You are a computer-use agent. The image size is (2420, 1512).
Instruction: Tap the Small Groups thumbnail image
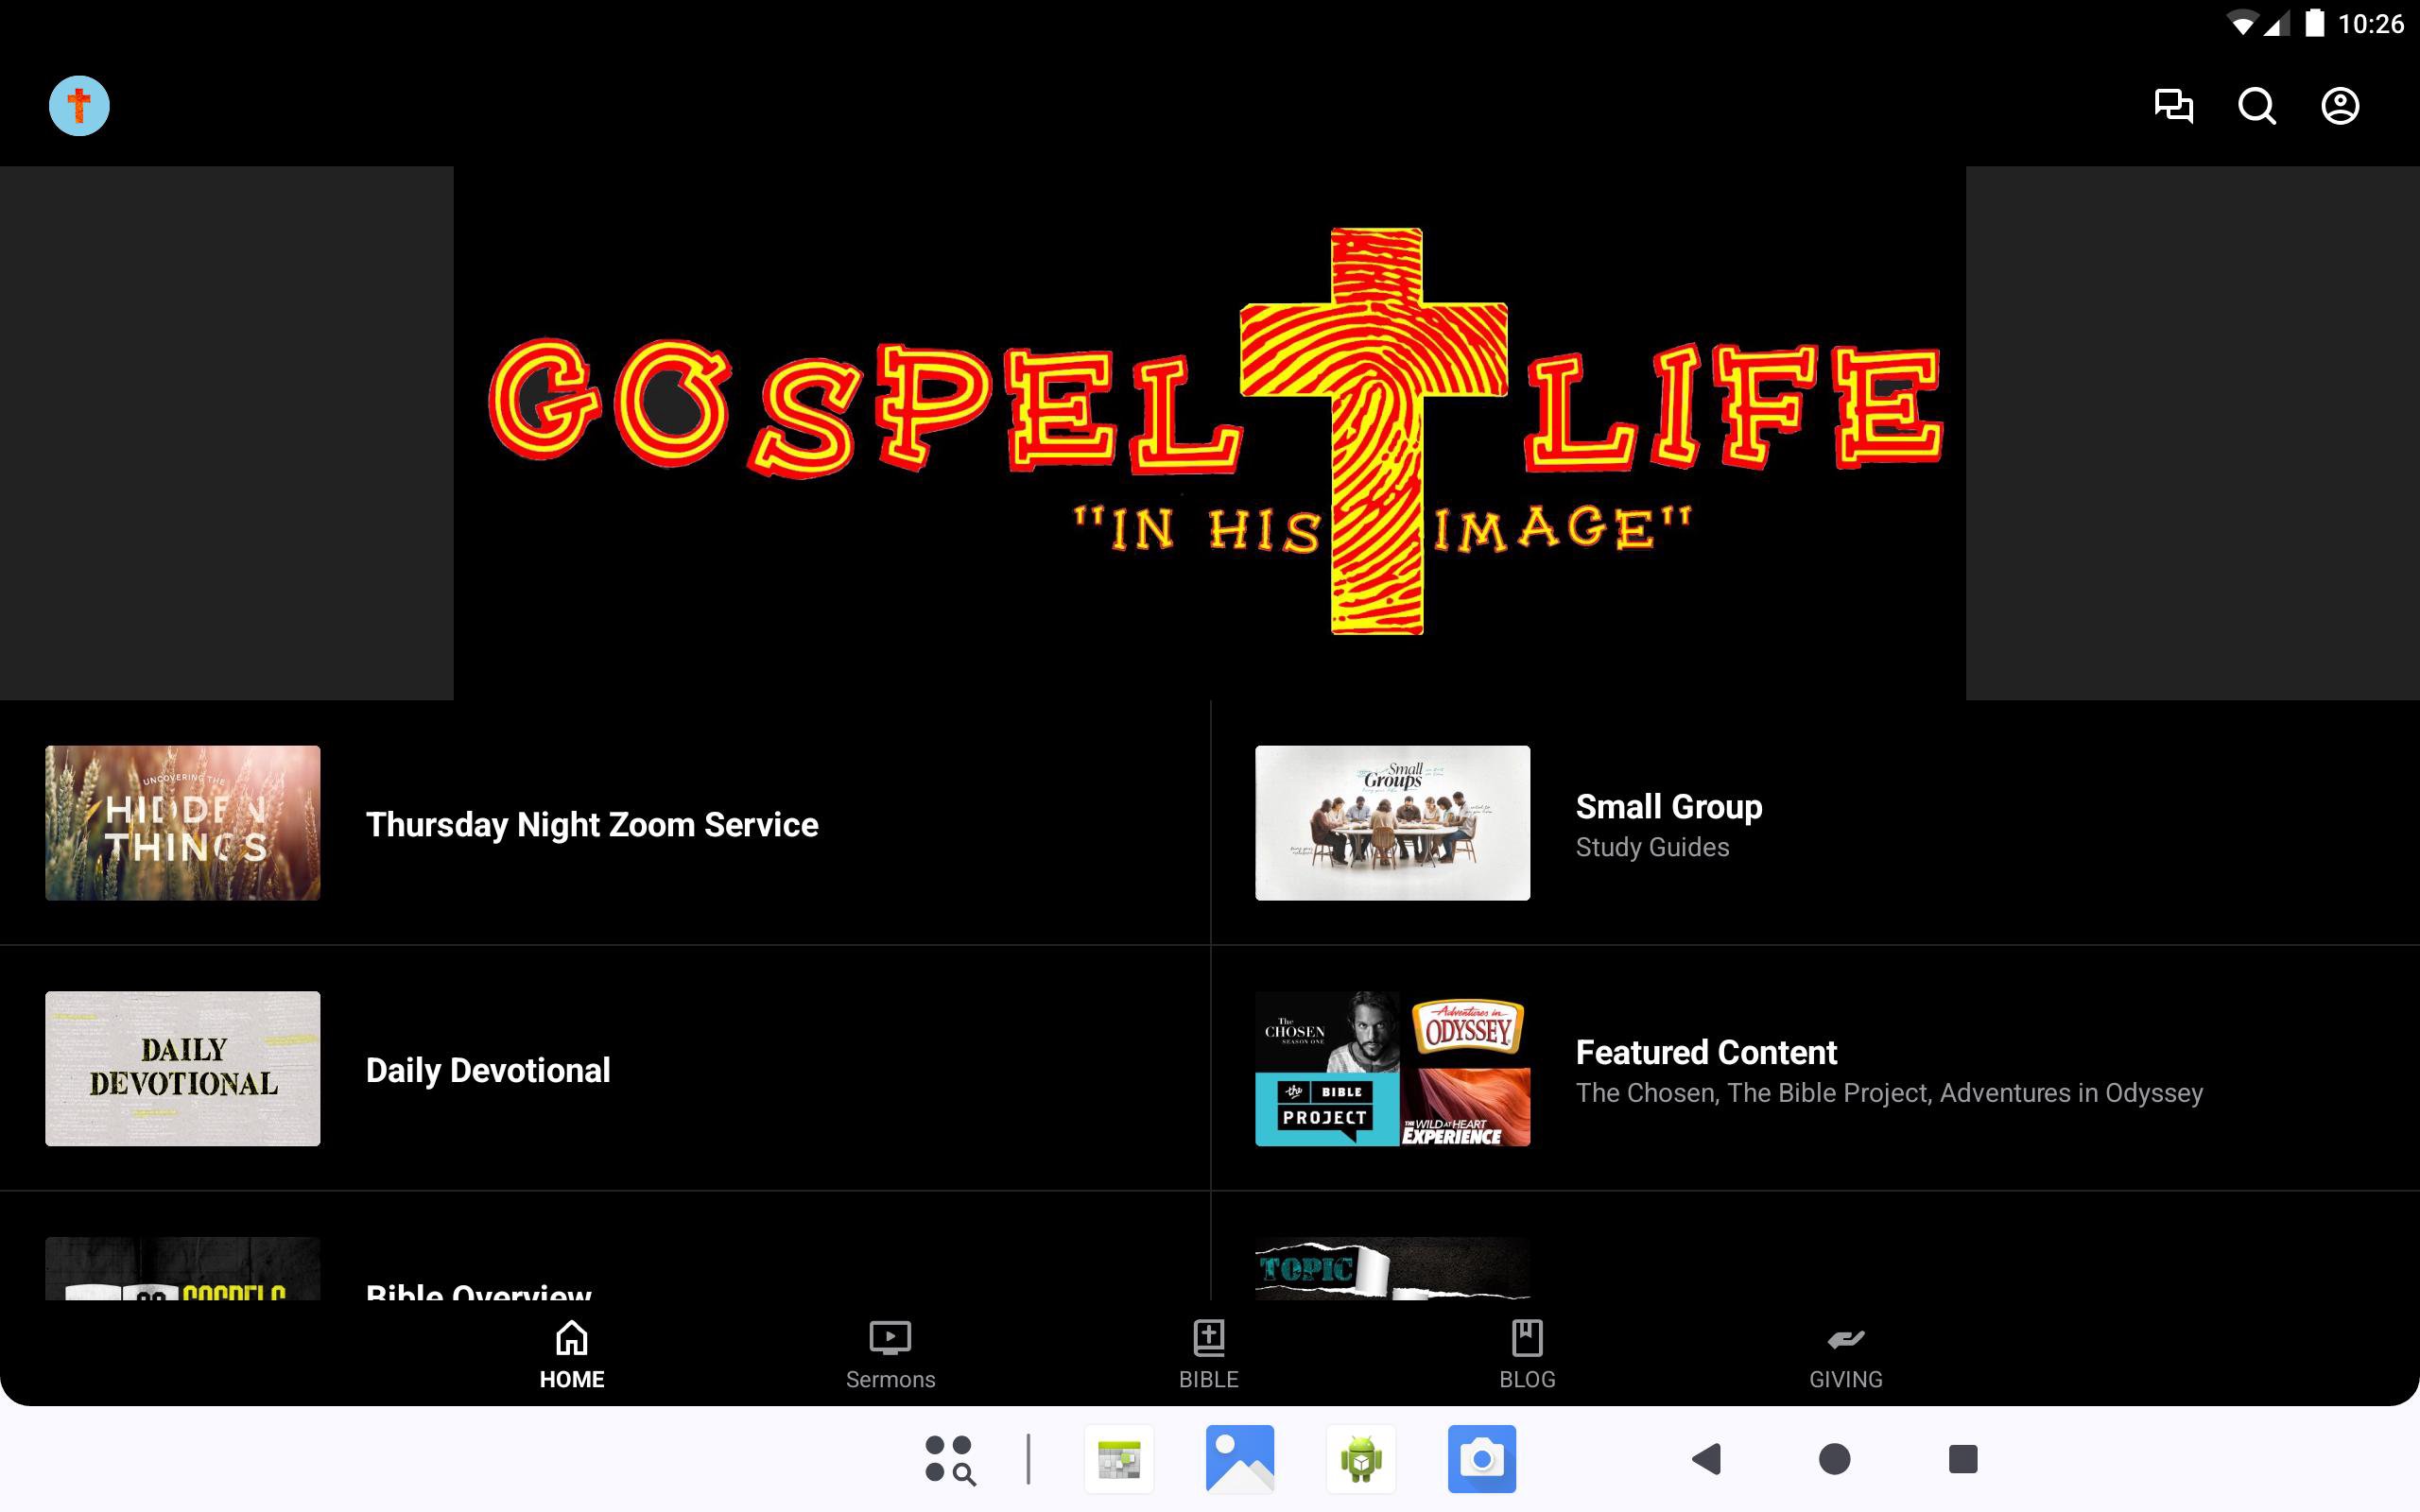(1392, 823)
